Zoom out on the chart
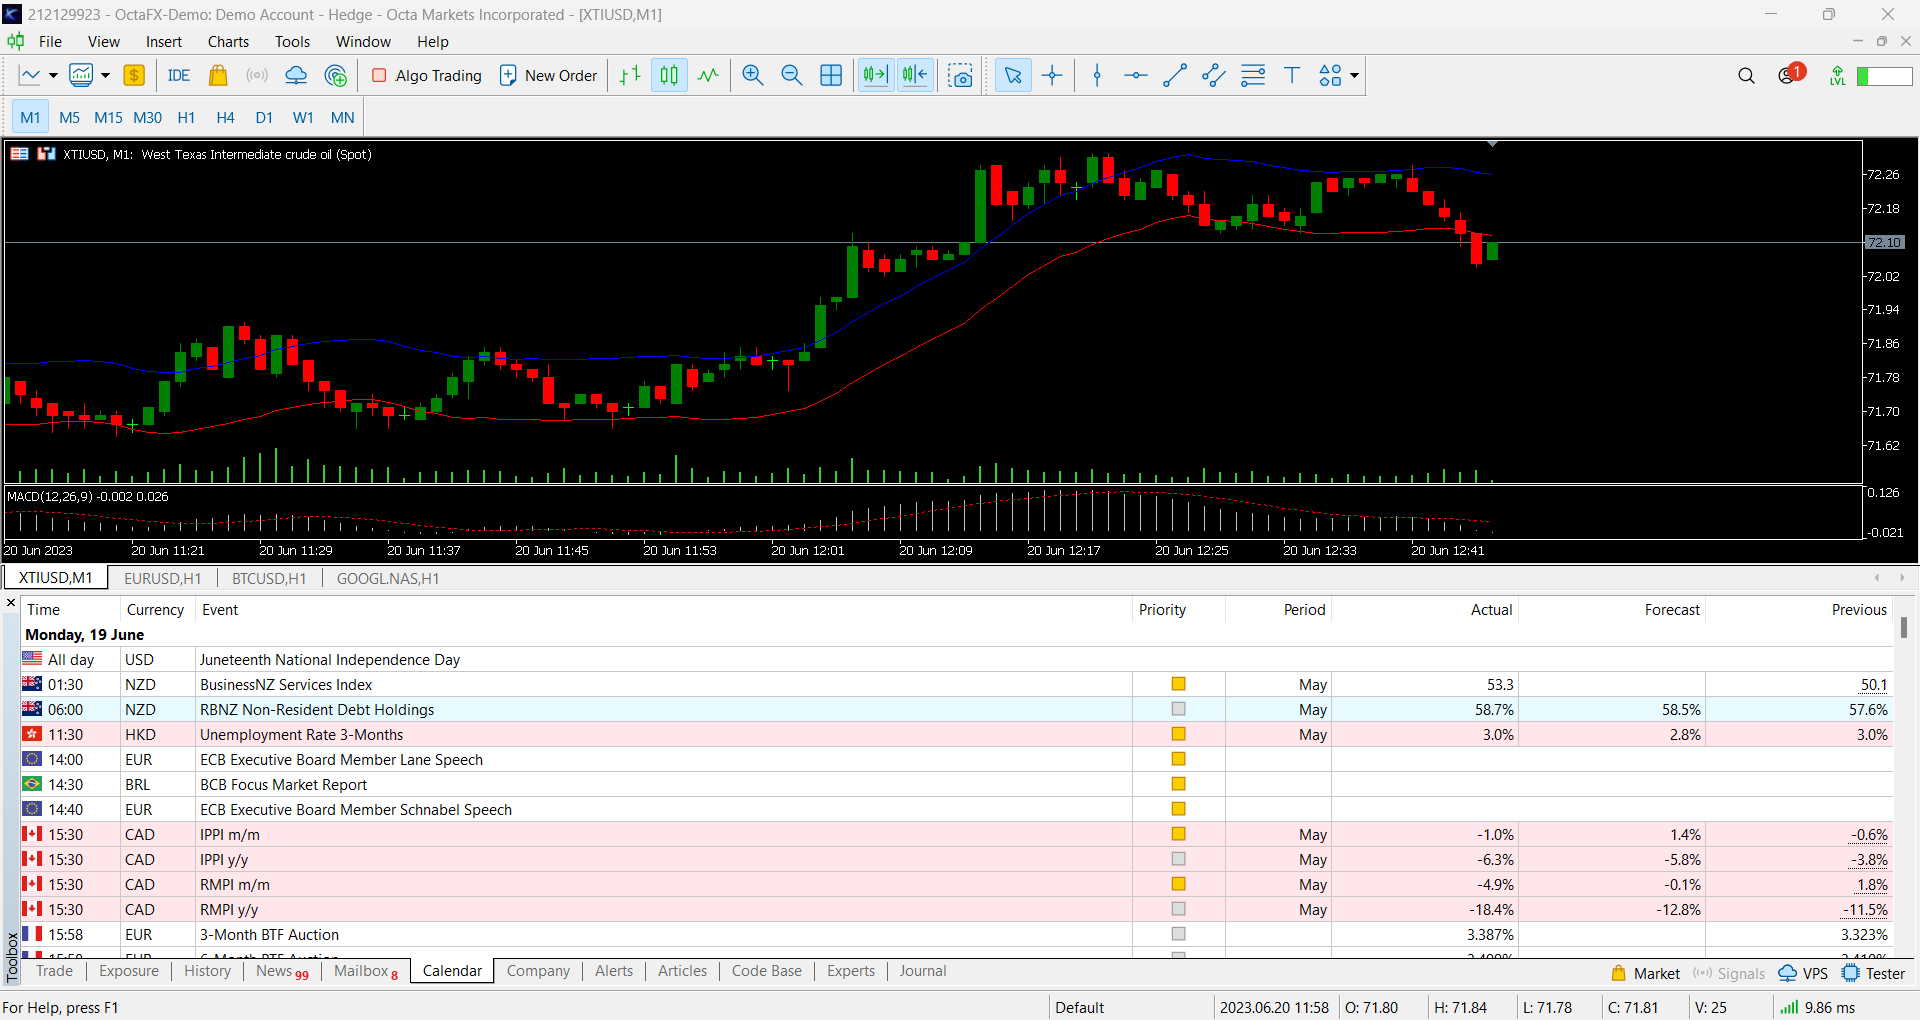This screenshot has height=1020, width=1920. (792, 75)
